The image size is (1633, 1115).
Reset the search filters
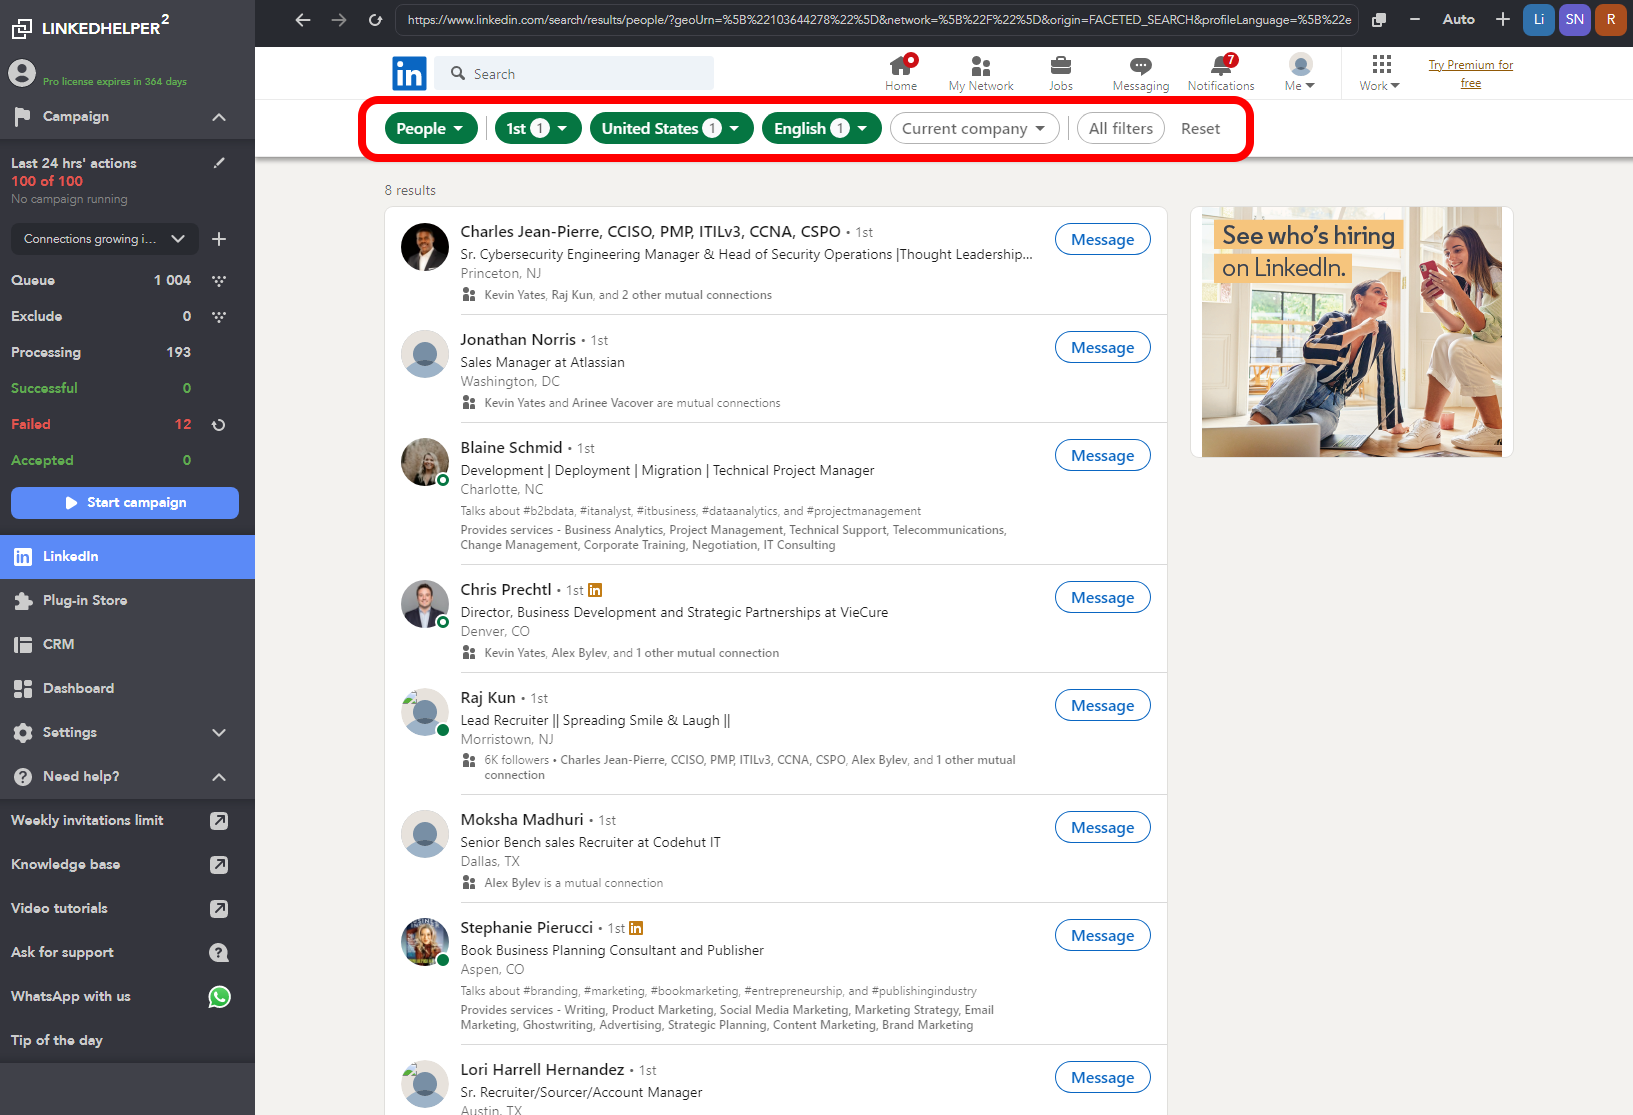tap(1200, 128)
